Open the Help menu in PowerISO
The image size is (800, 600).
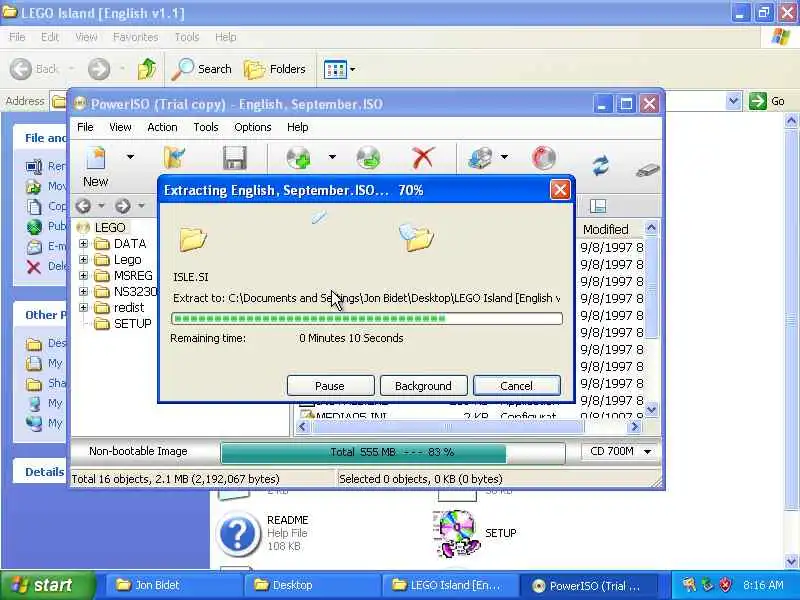click(297, 127)
